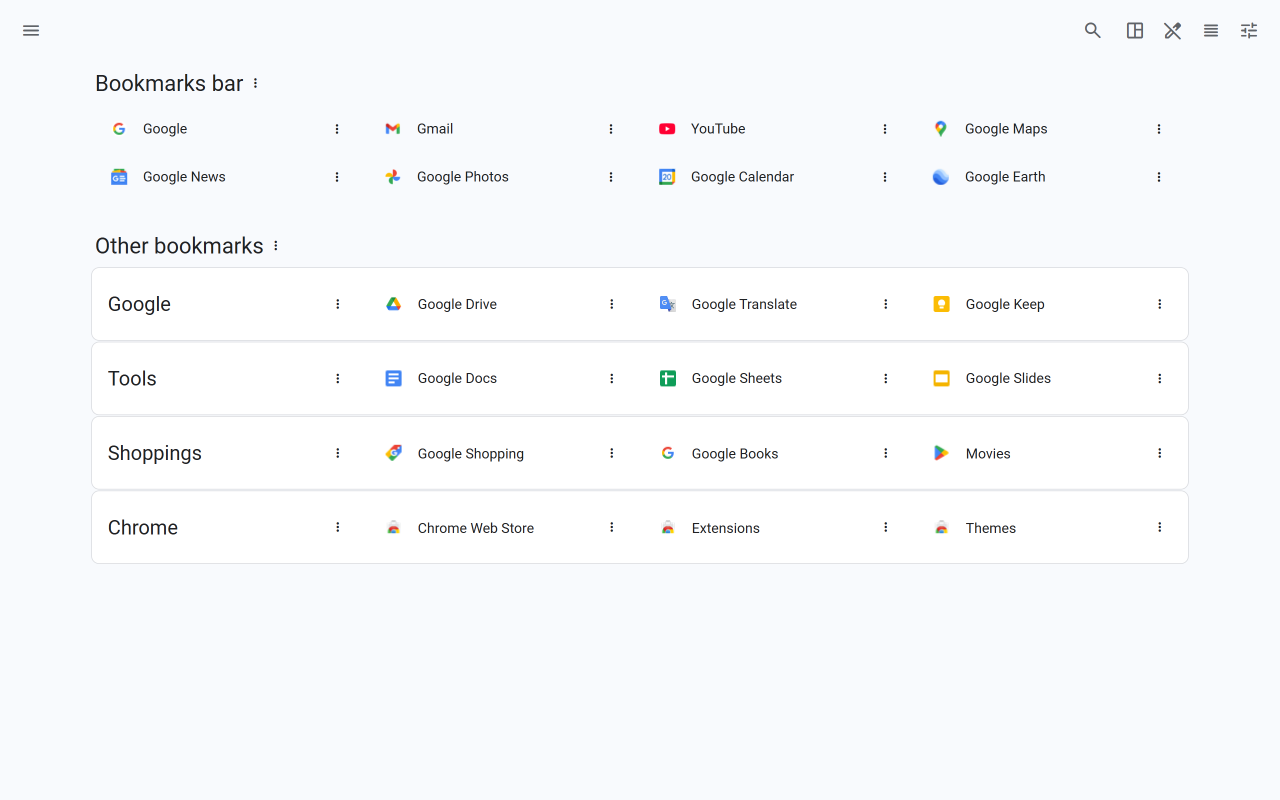Open the Chrome Web Store bookmark link
Viewport: 1280px width, 800px height.
[x=476, y=528]
